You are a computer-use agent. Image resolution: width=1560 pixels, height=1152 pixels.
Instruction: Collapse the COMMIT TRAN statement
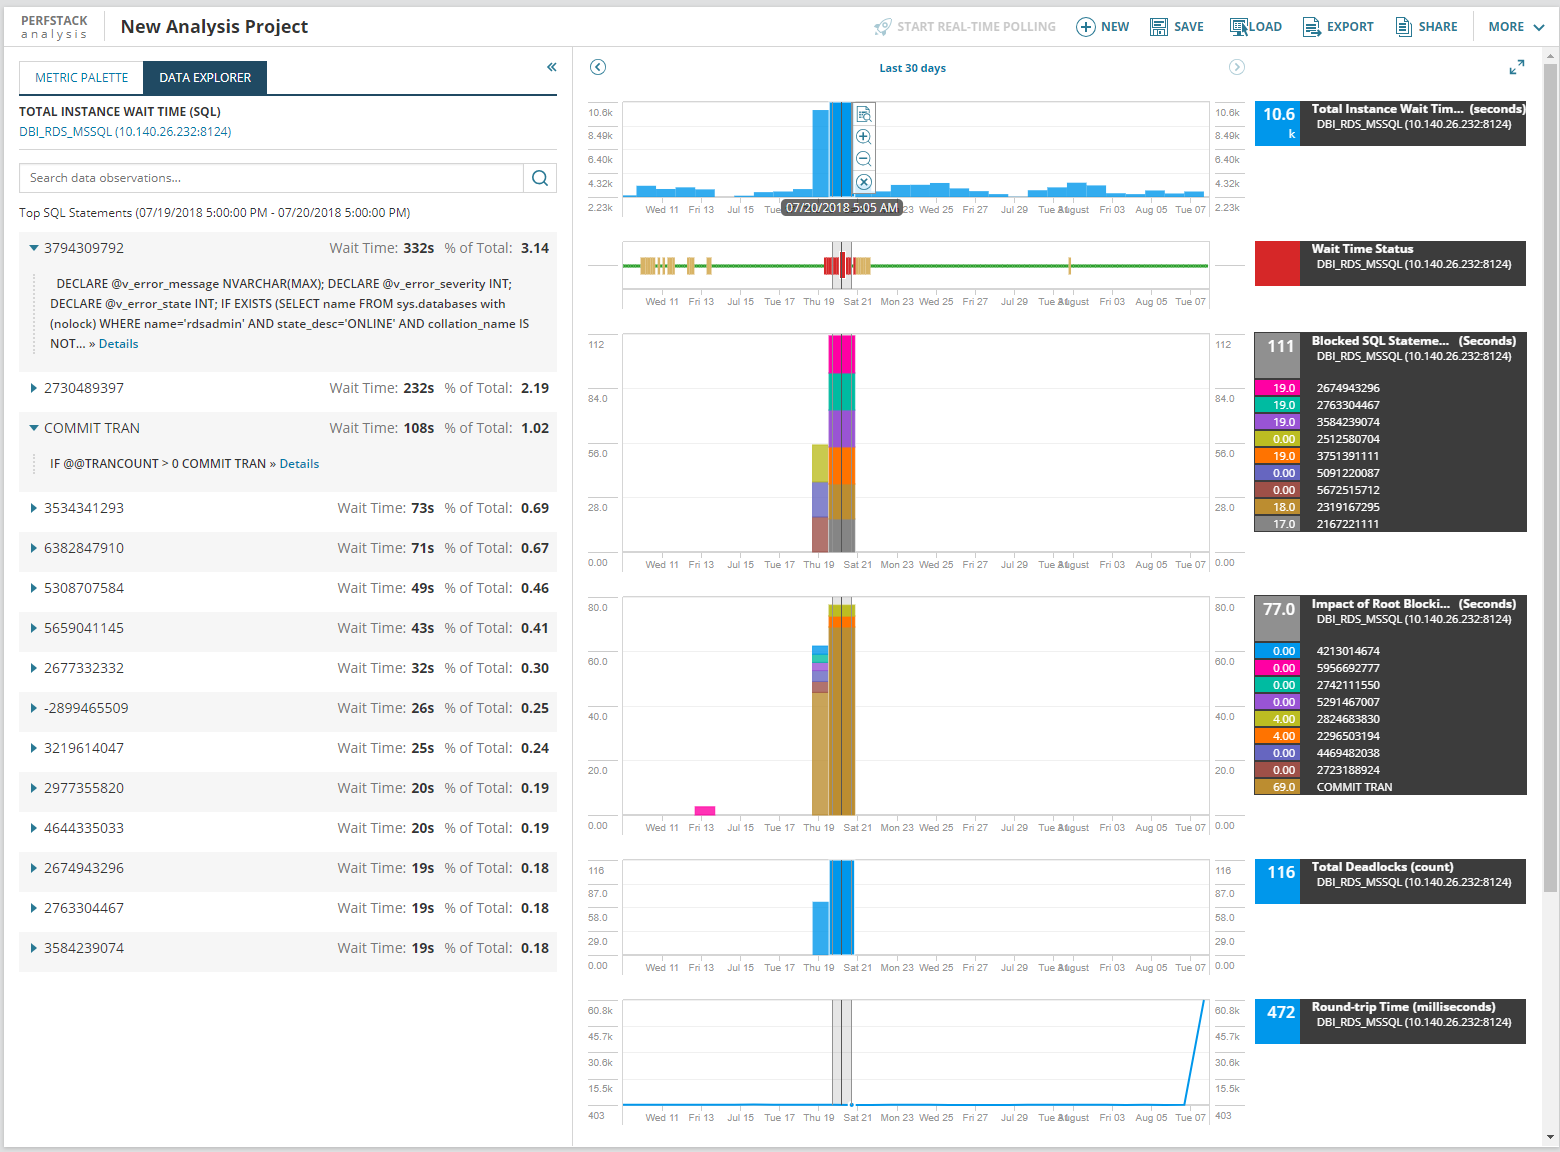[34, 428]
